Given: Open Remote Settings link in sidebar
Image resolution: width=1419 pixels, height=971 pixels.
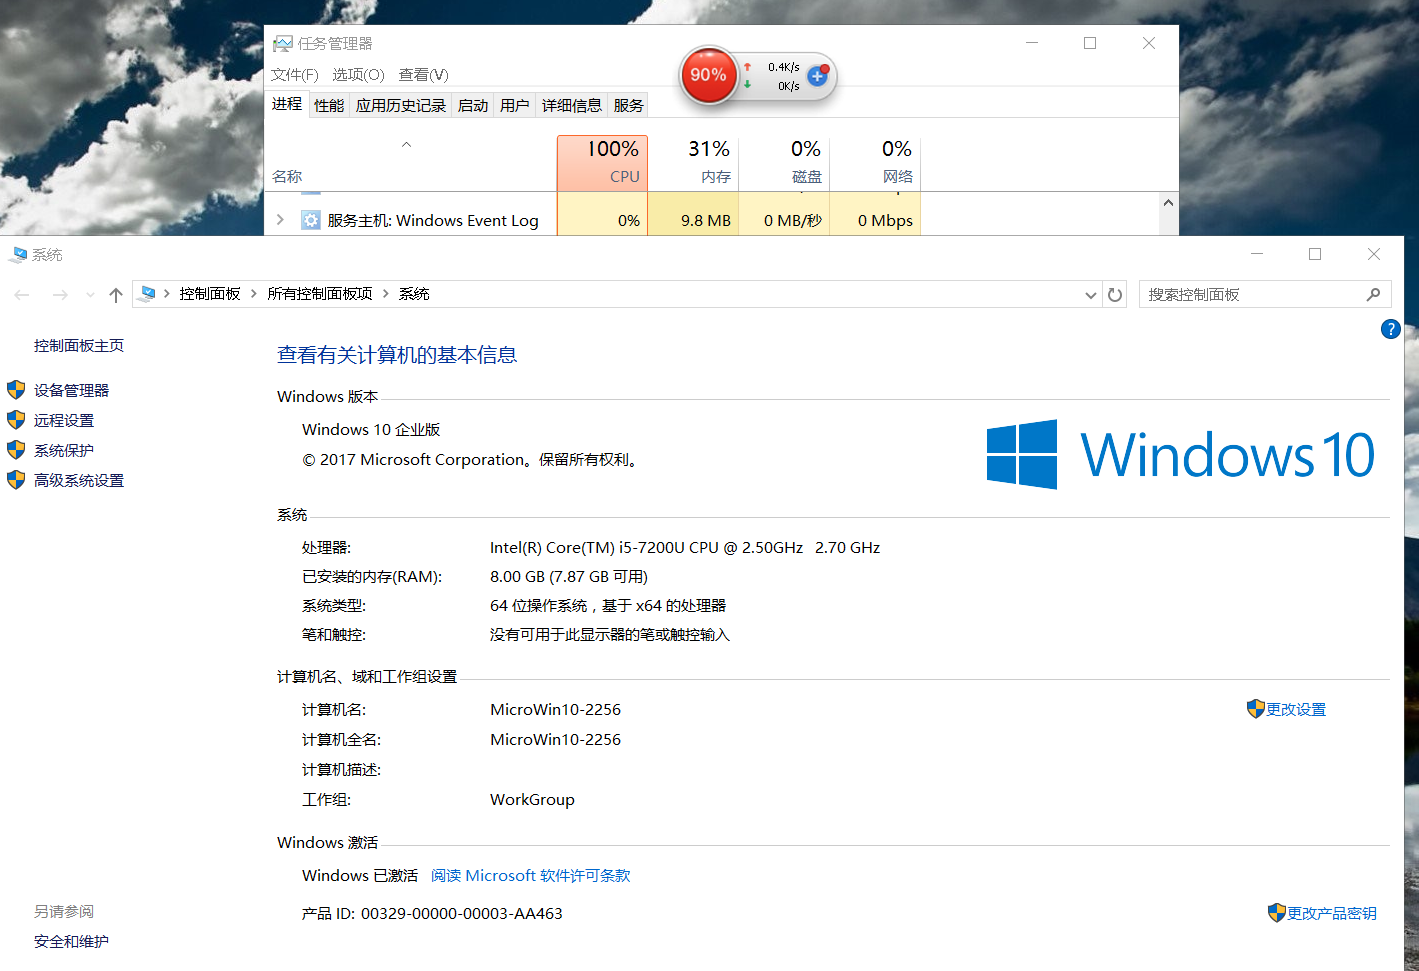Looking at the screenshot, I should tap(64, 420).
